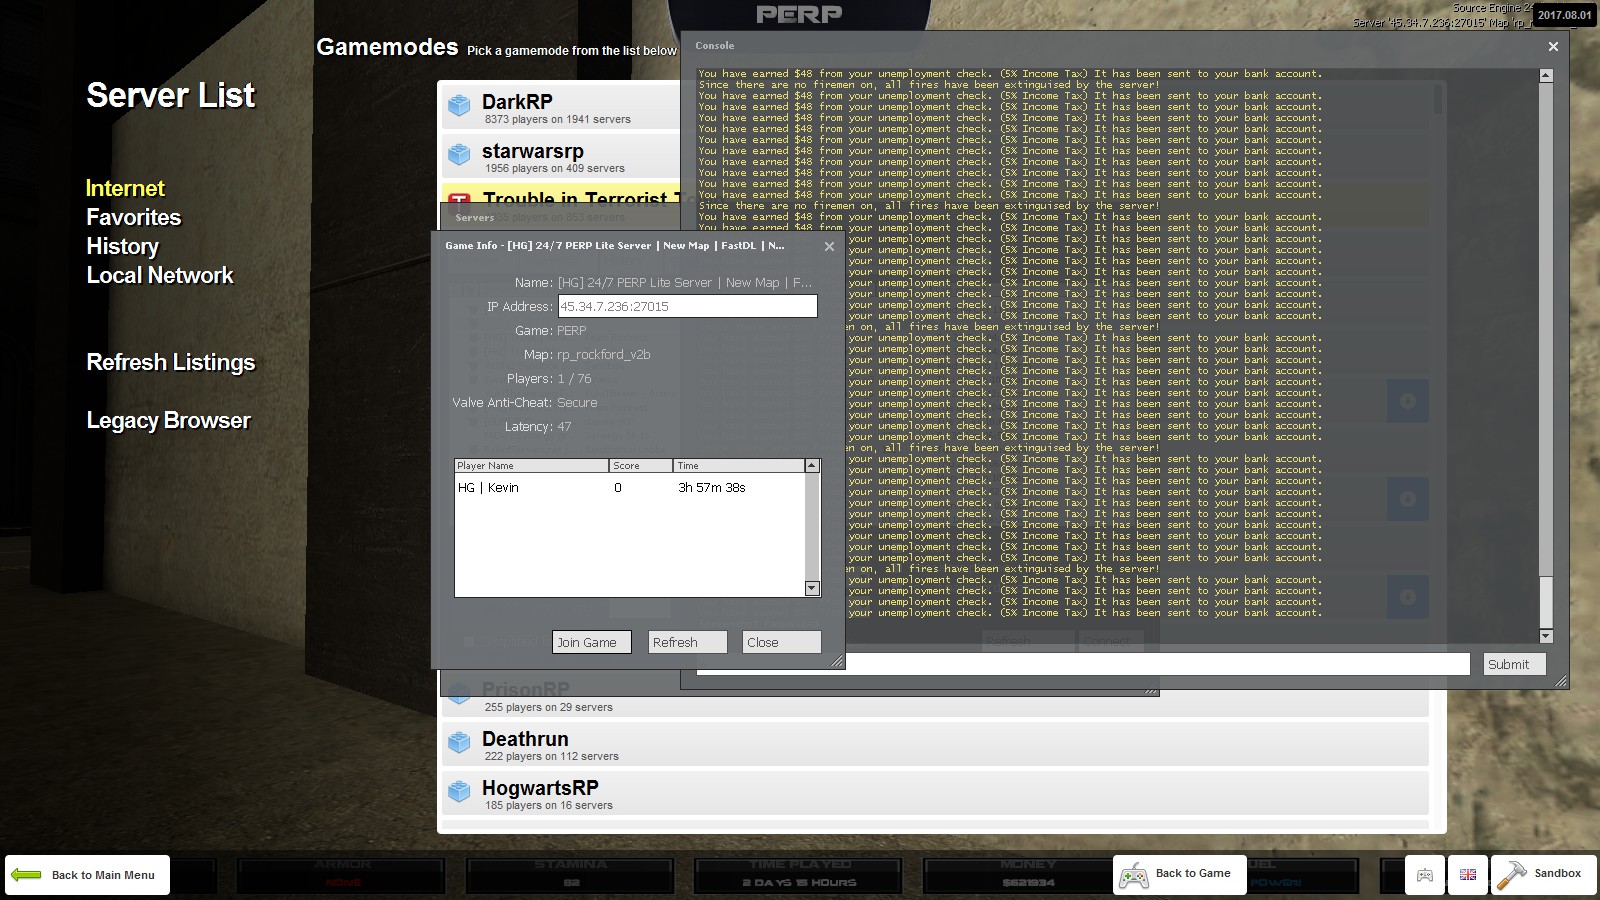
Task: Click the map name rp_rockford_v2b
Action: [x=604, y=355]
